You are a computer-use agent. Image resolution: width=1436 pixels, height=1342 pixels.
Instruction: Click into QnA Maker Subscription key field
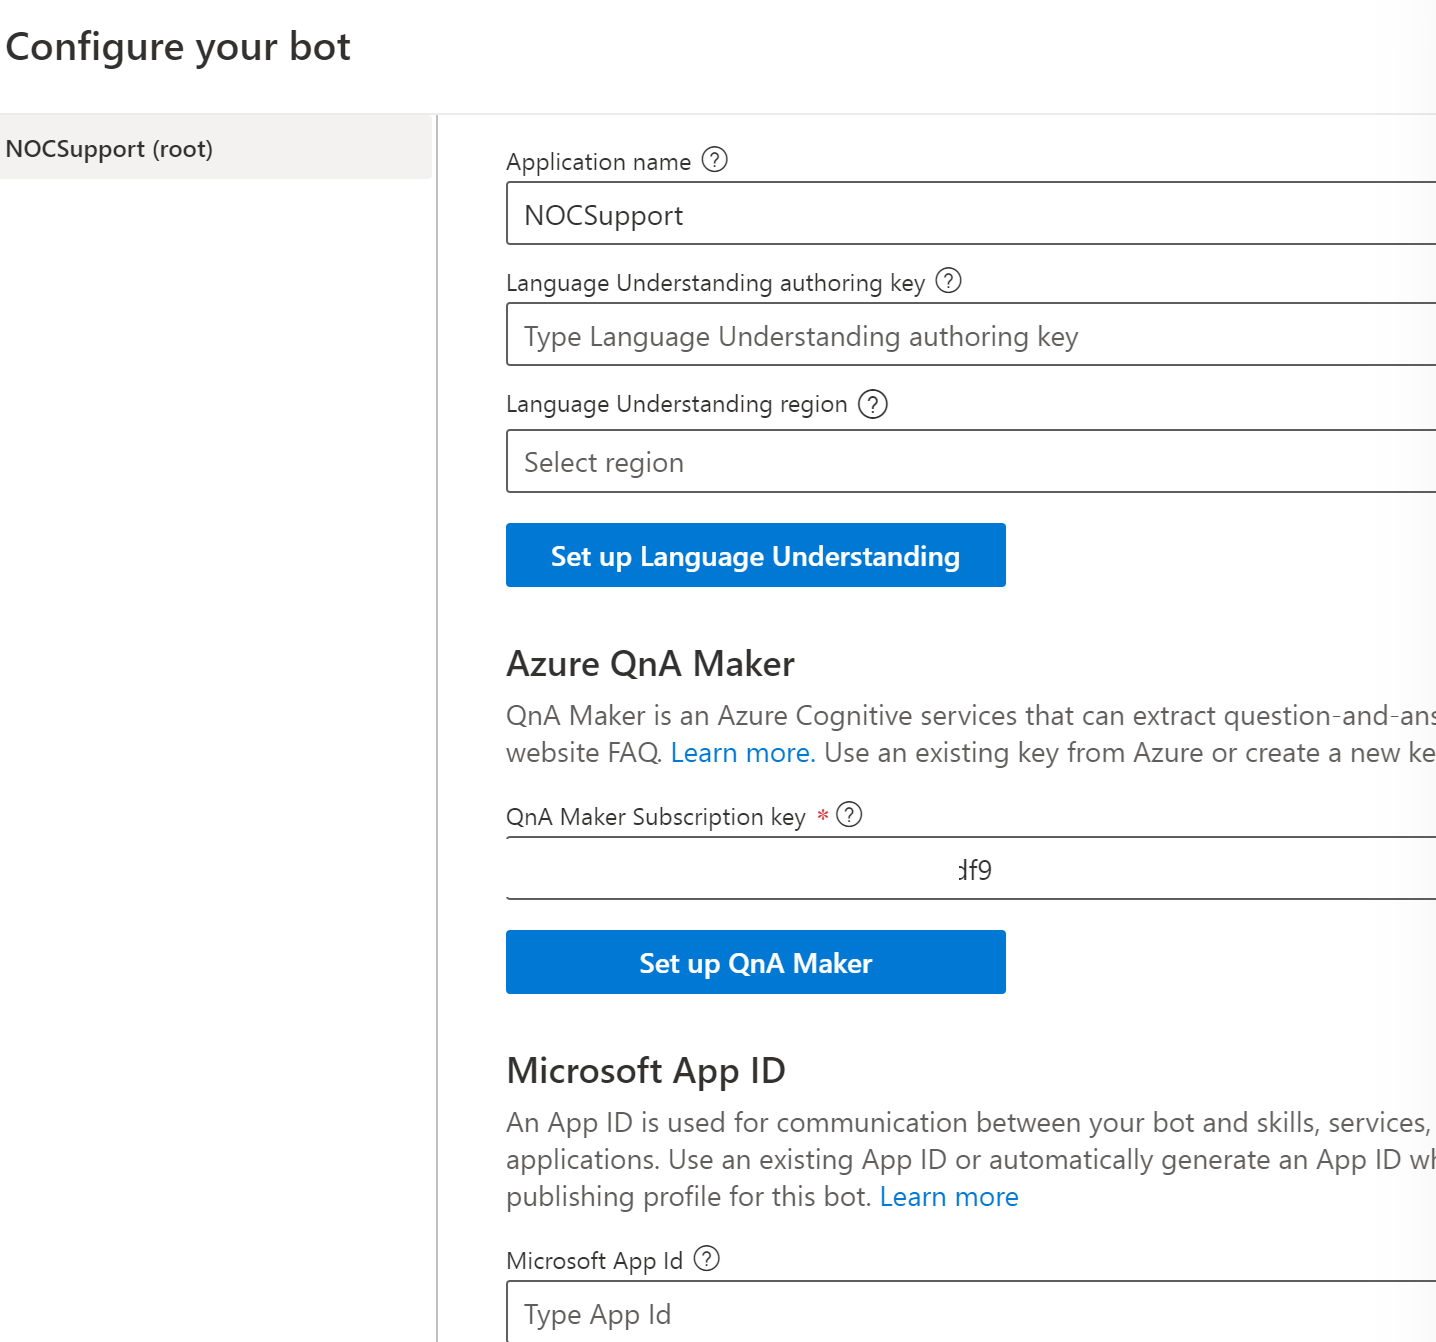[970, 869]
